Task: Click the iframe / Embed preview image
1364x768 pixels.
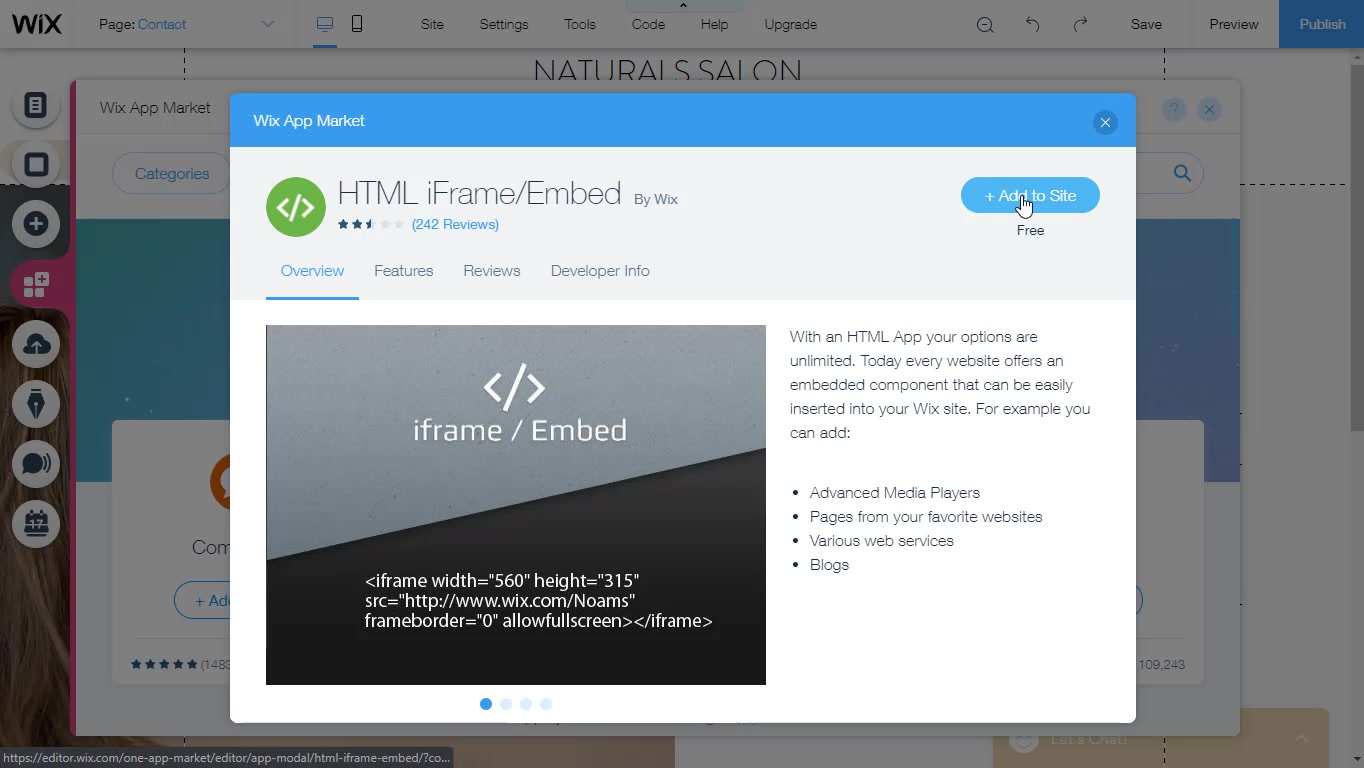Action: pyautogui.click(x=515, y=504)
